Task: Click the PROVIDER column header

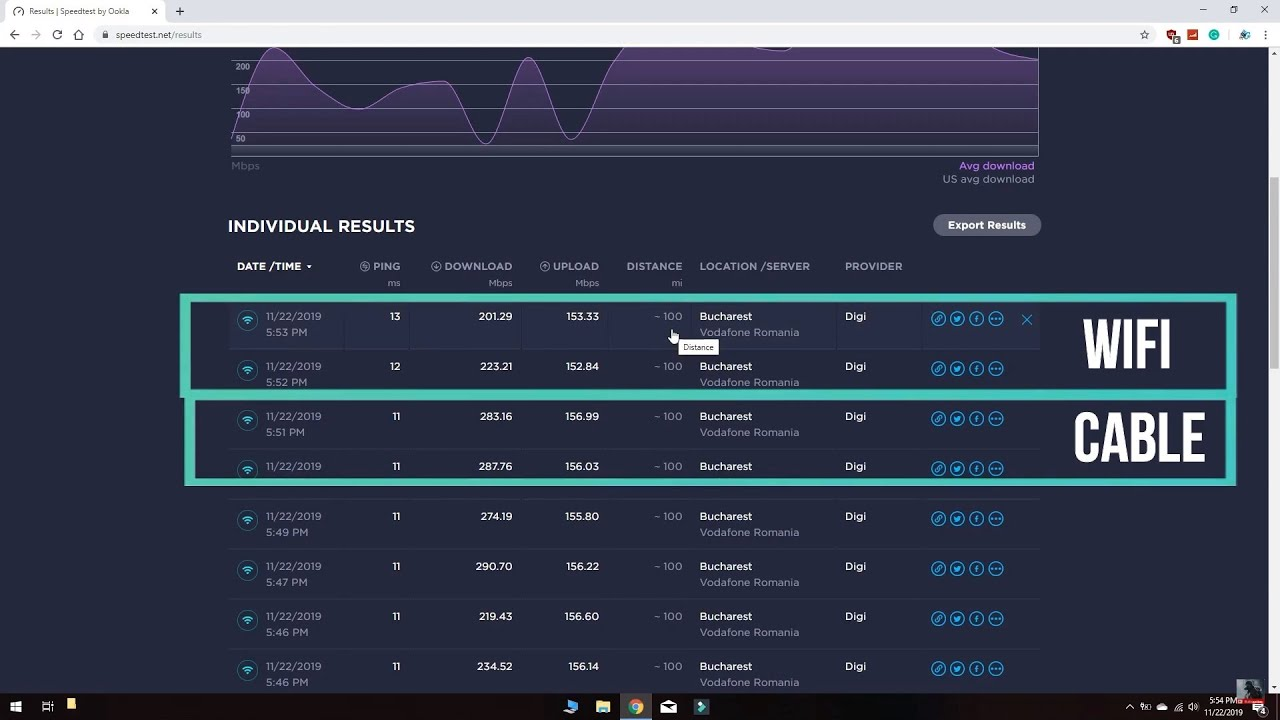Action: (x=873, y=266)
